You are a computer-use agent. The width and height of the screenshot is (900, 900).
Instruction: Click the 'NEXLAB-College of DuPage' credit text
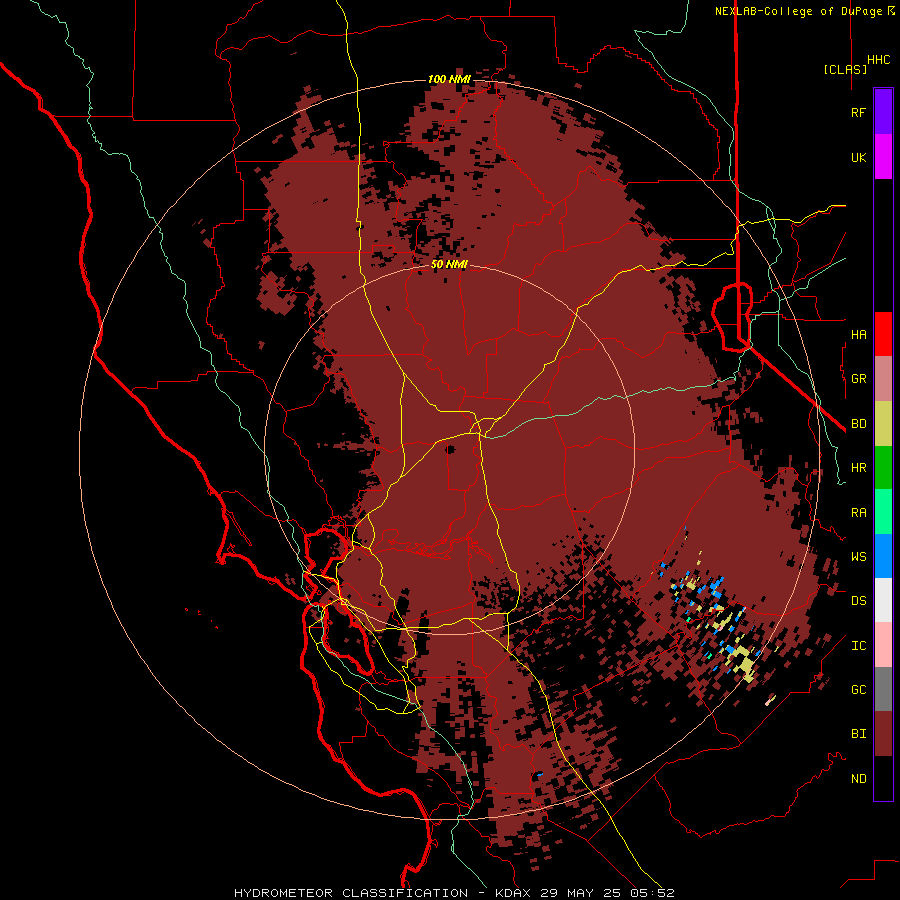[x=800, y=11]
